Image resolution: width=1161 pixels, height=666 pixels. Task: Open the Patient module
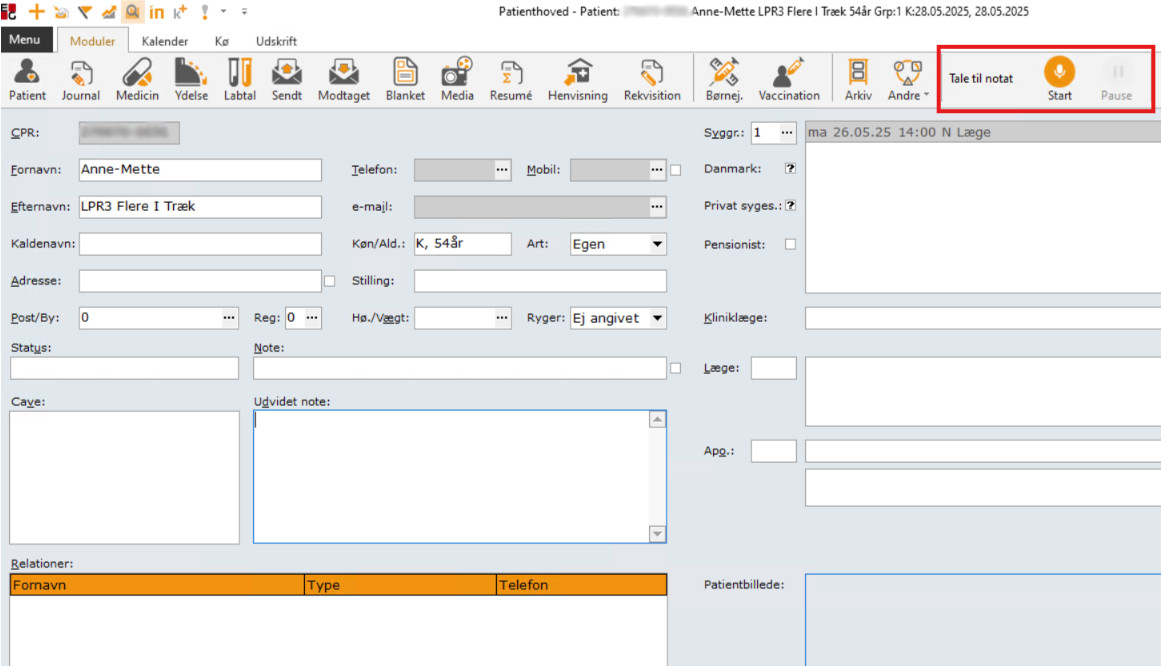pyautogui.click(x=27, y=80)
